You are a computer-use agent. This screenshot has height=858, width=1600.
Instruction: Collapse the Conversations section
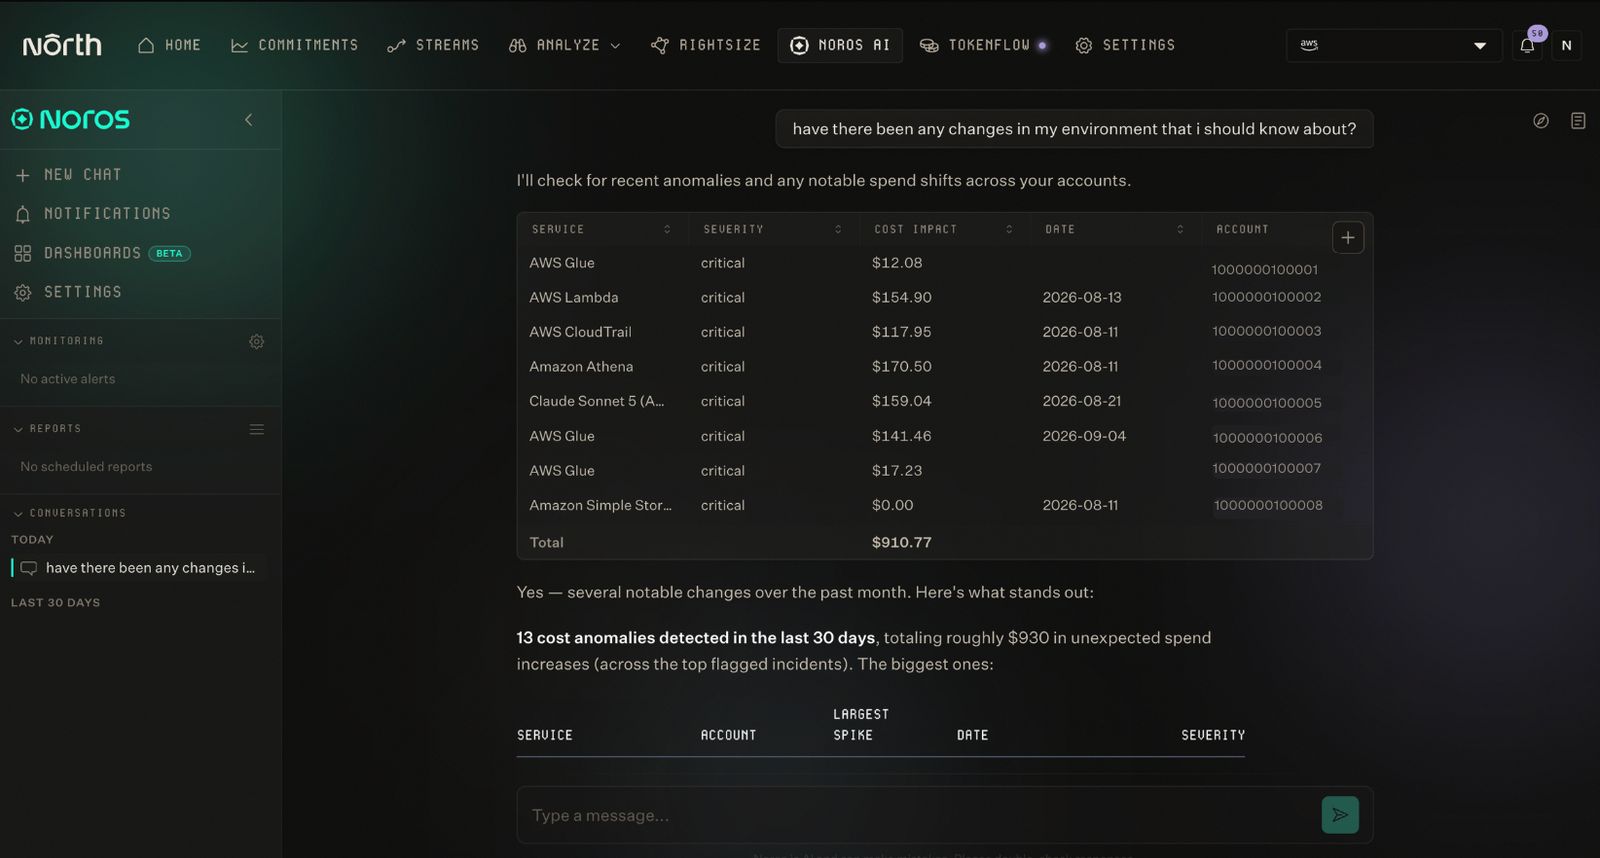point(69,513)
